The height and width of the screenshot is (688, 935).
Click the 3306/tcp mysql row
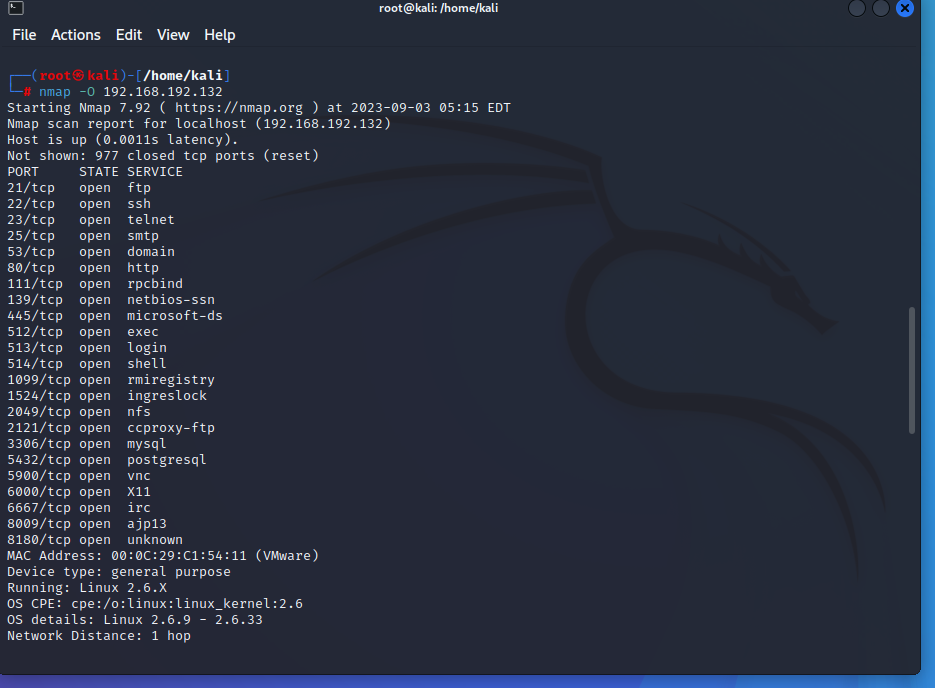click(87, 444)
